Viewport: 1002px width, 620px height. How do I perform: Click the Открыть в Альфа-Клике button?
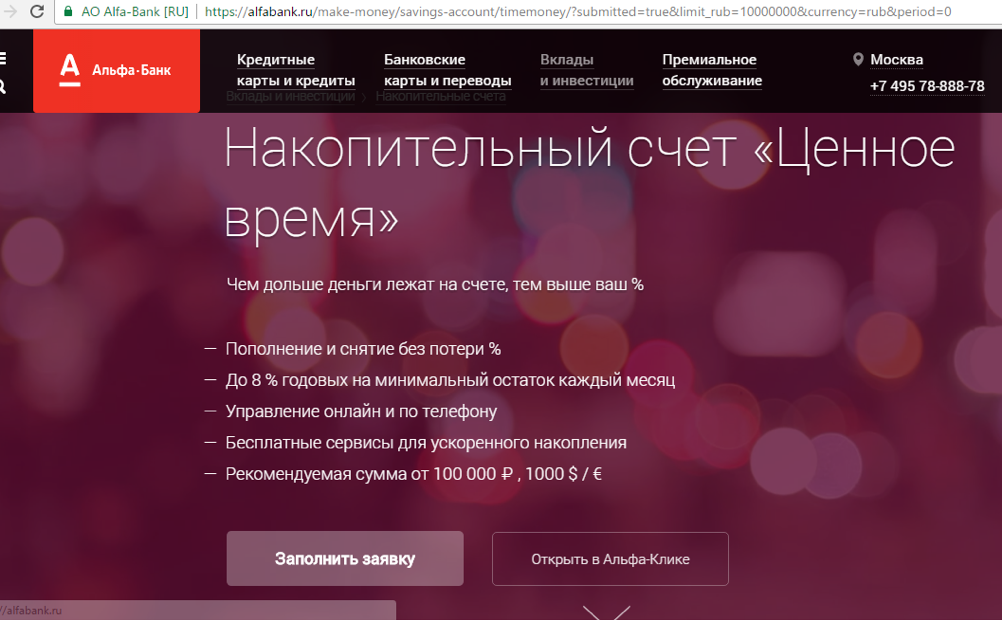(610, 559)
